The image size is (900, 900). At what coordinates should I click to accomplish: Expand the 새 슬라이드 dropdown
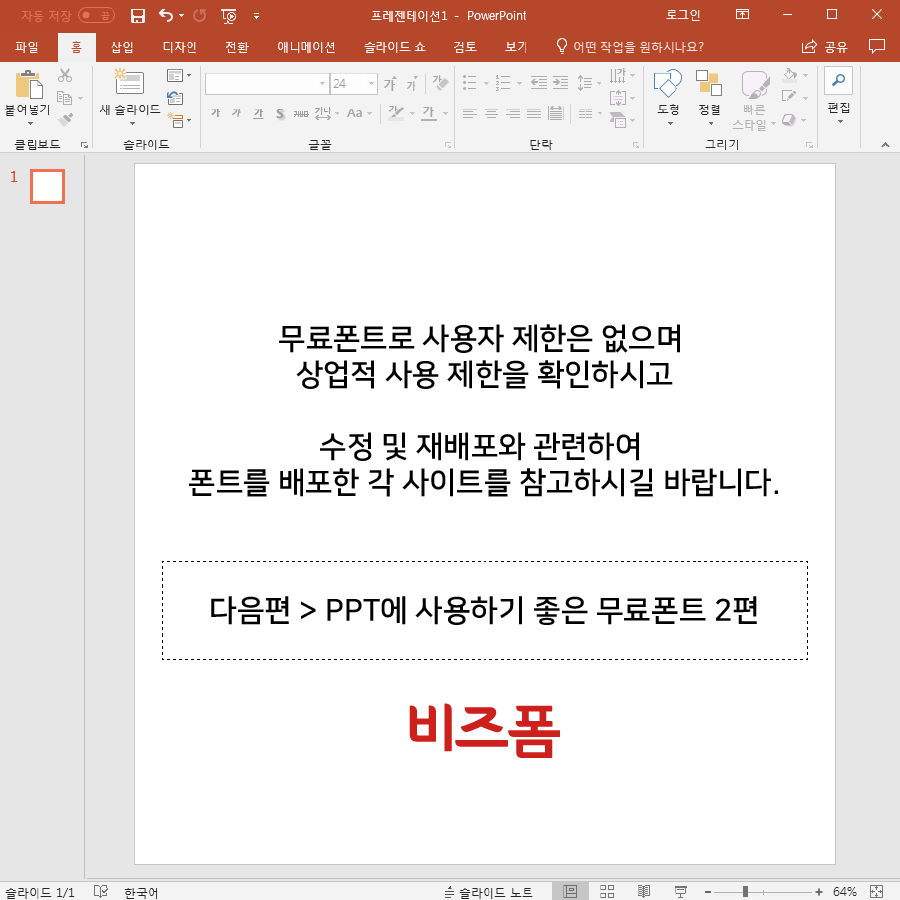click(131, 125)
